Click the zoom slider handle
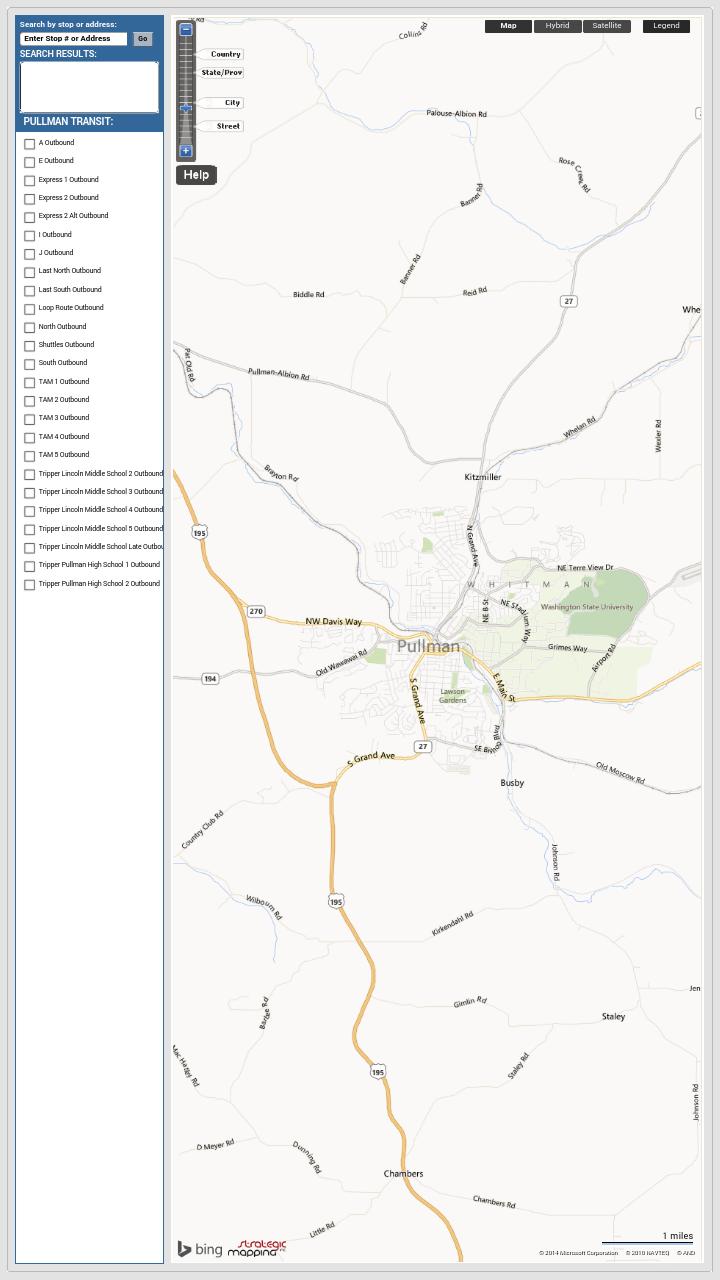 186,108
